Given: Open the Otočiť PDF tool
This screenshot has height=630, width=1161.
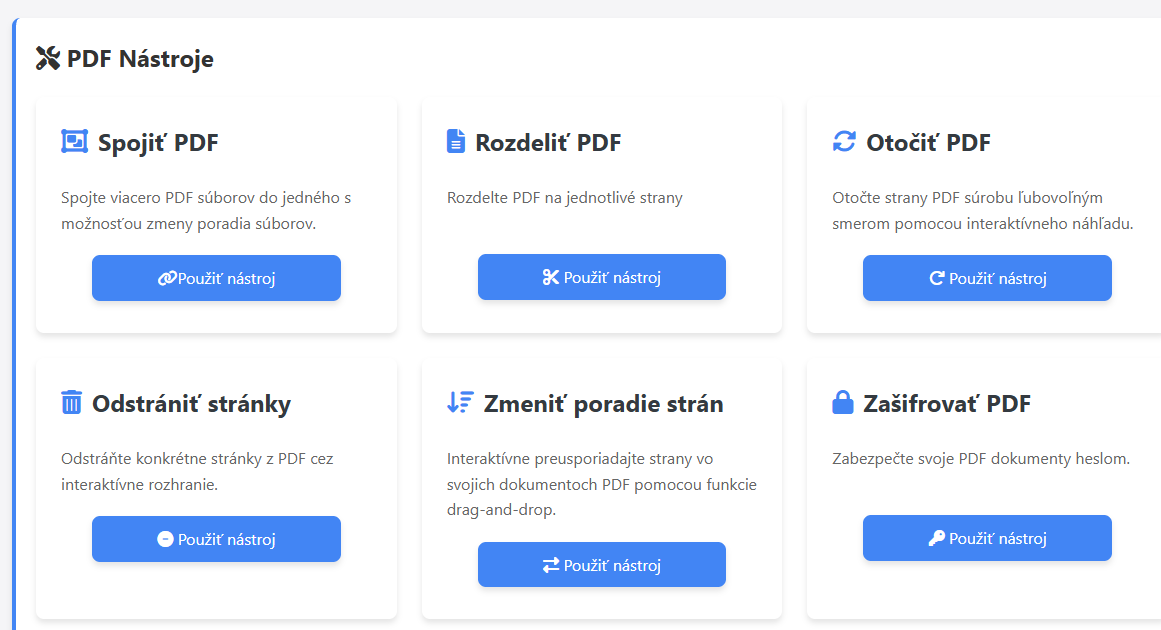Looking at the screenshot, I should [x=986, y=277].
